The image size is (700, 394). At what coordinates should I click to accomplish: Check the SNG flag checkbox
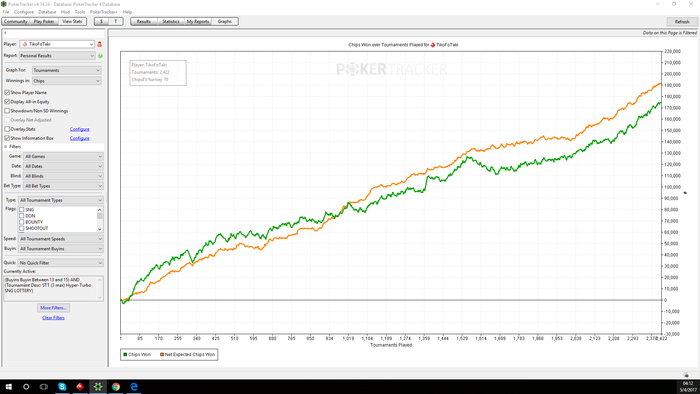pyautogui.click(x=21, y=209)
